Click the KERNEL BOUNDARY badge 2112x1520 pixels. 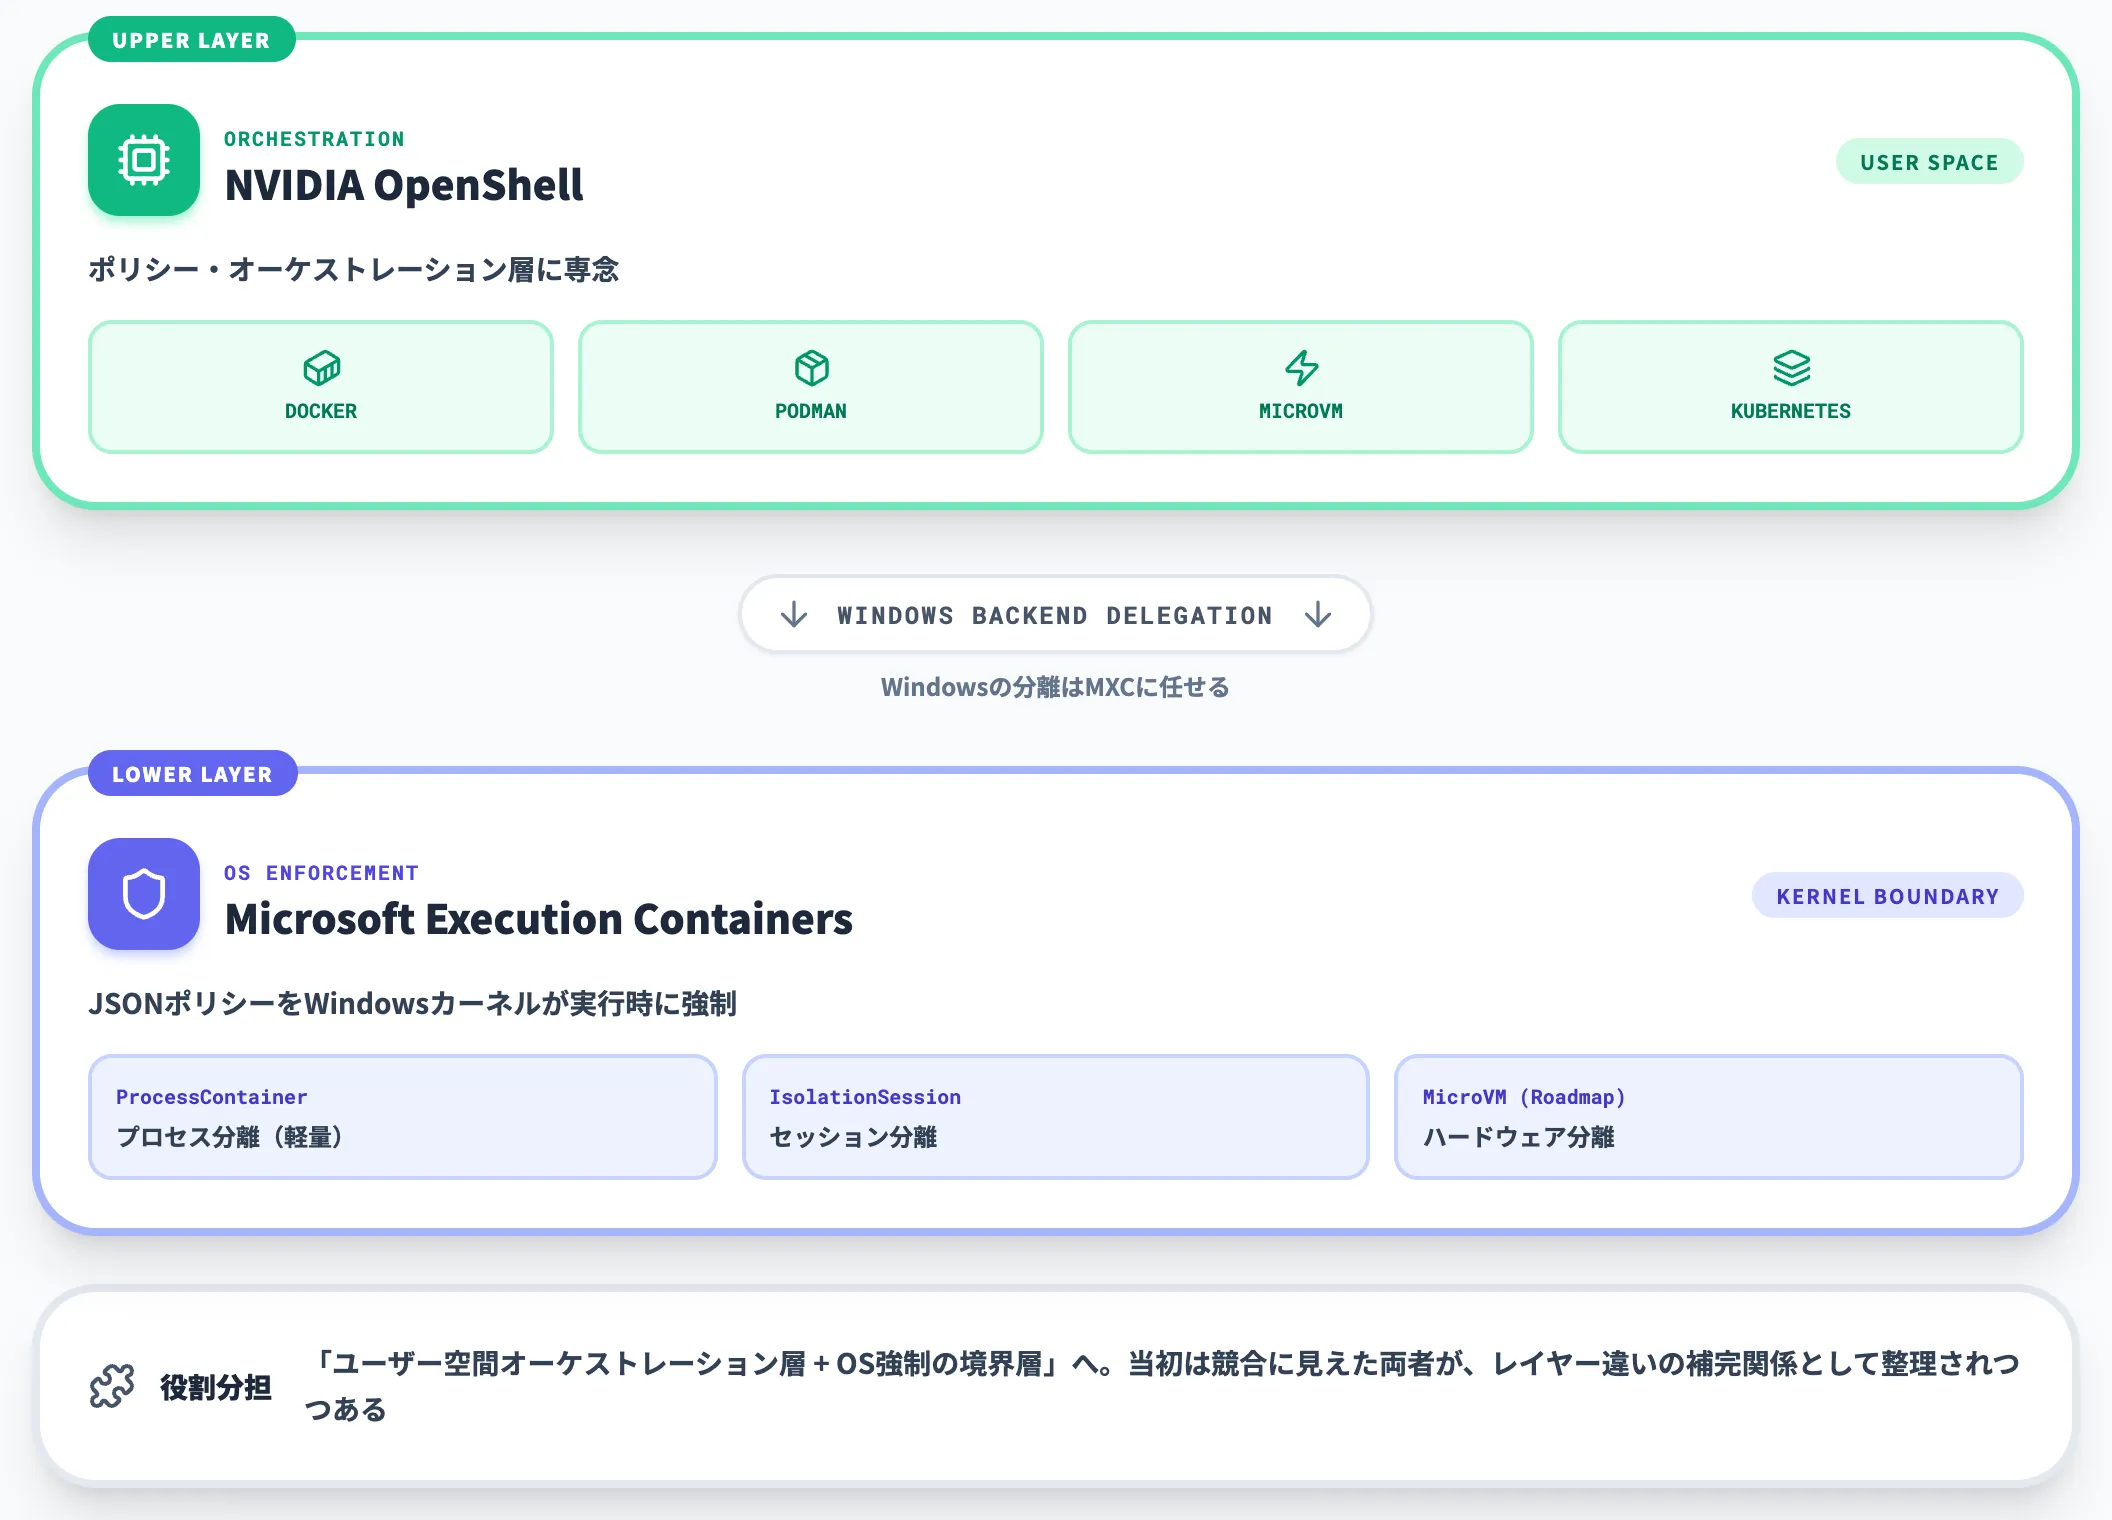coord(1887,896)
